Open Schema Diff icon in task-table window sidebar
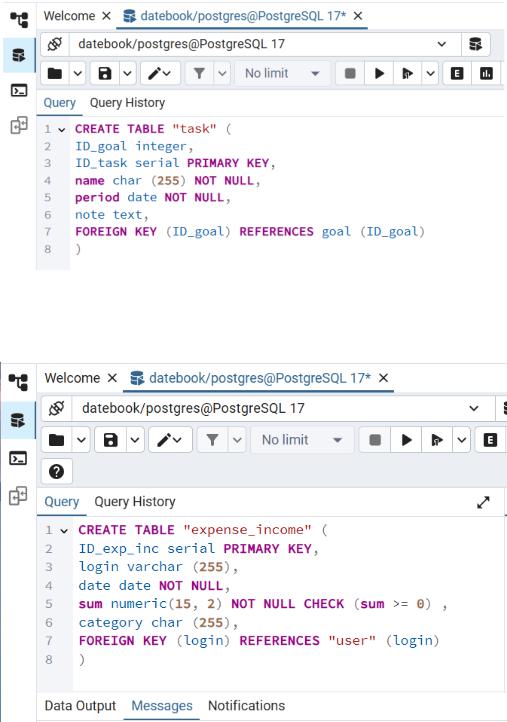Viewport: 507px width, 722px height. [19, 125]
